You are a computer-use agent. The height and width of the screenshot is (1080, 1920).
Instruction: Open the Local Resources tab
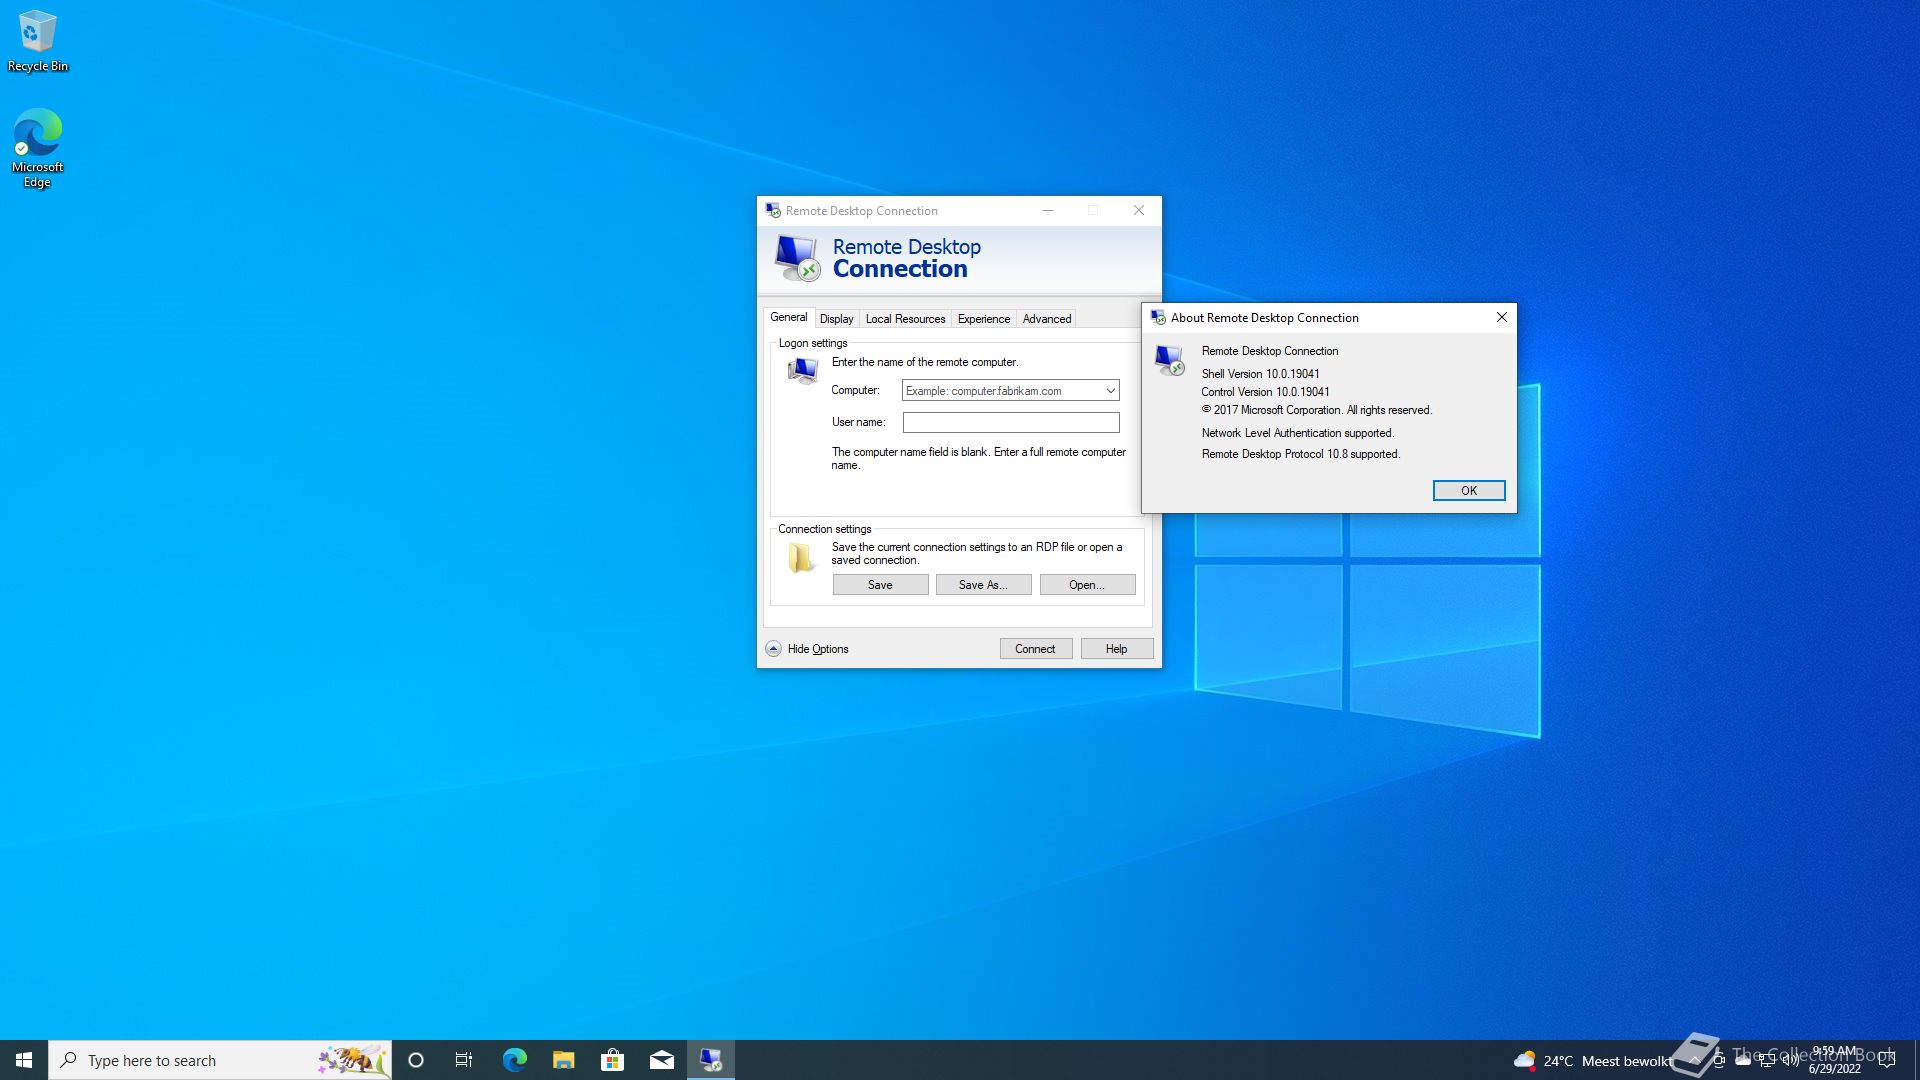905,319
